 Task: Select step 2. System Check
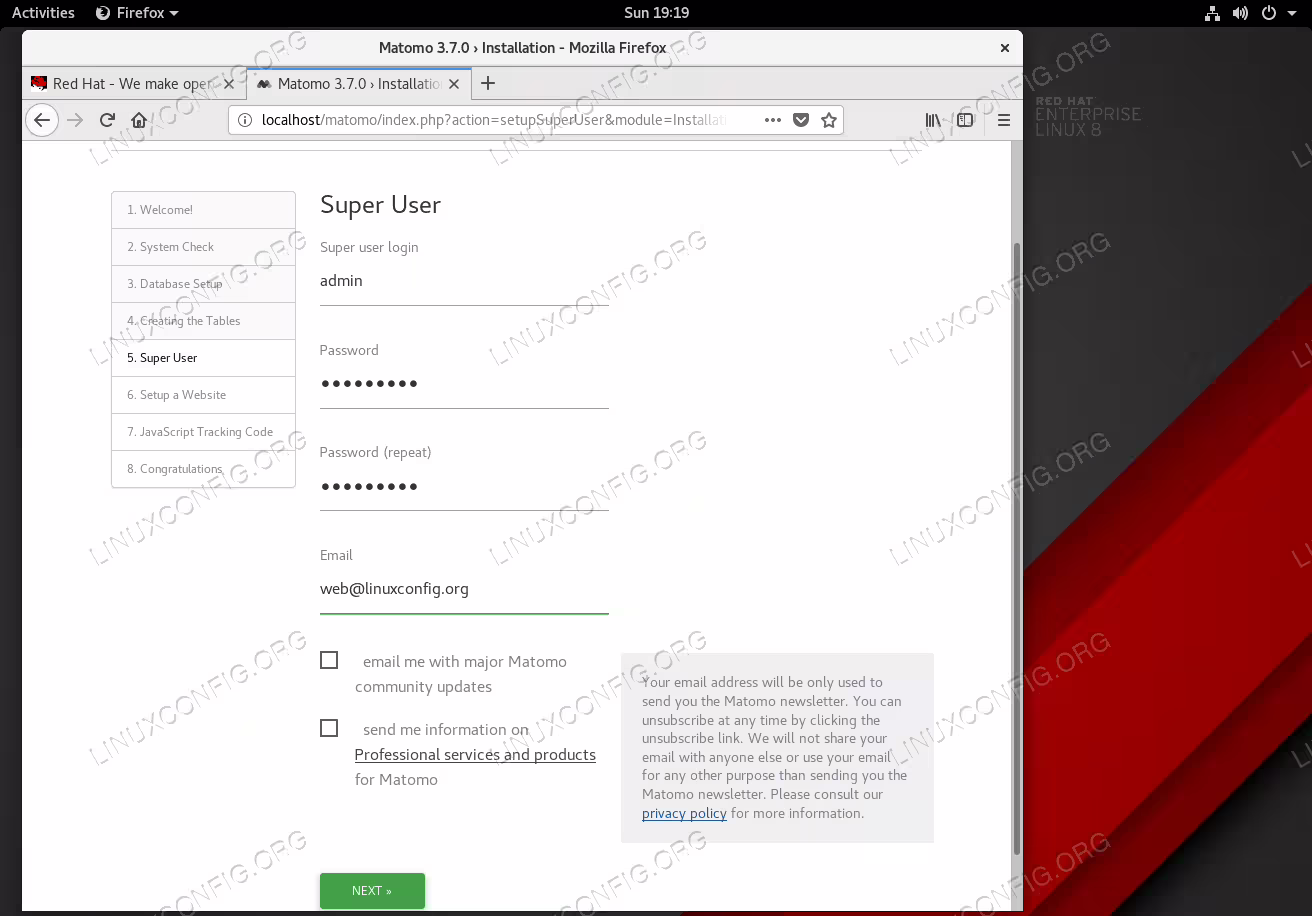click(204, 247)
